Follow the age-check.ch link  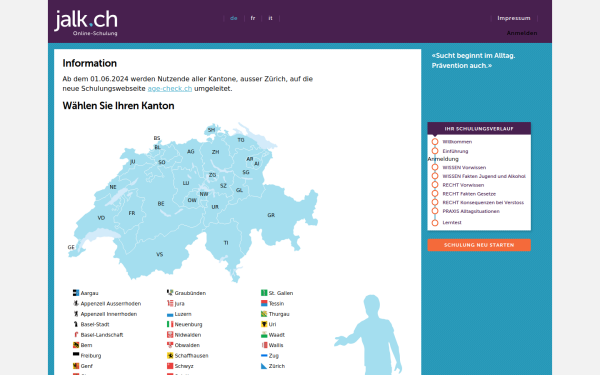170,88
